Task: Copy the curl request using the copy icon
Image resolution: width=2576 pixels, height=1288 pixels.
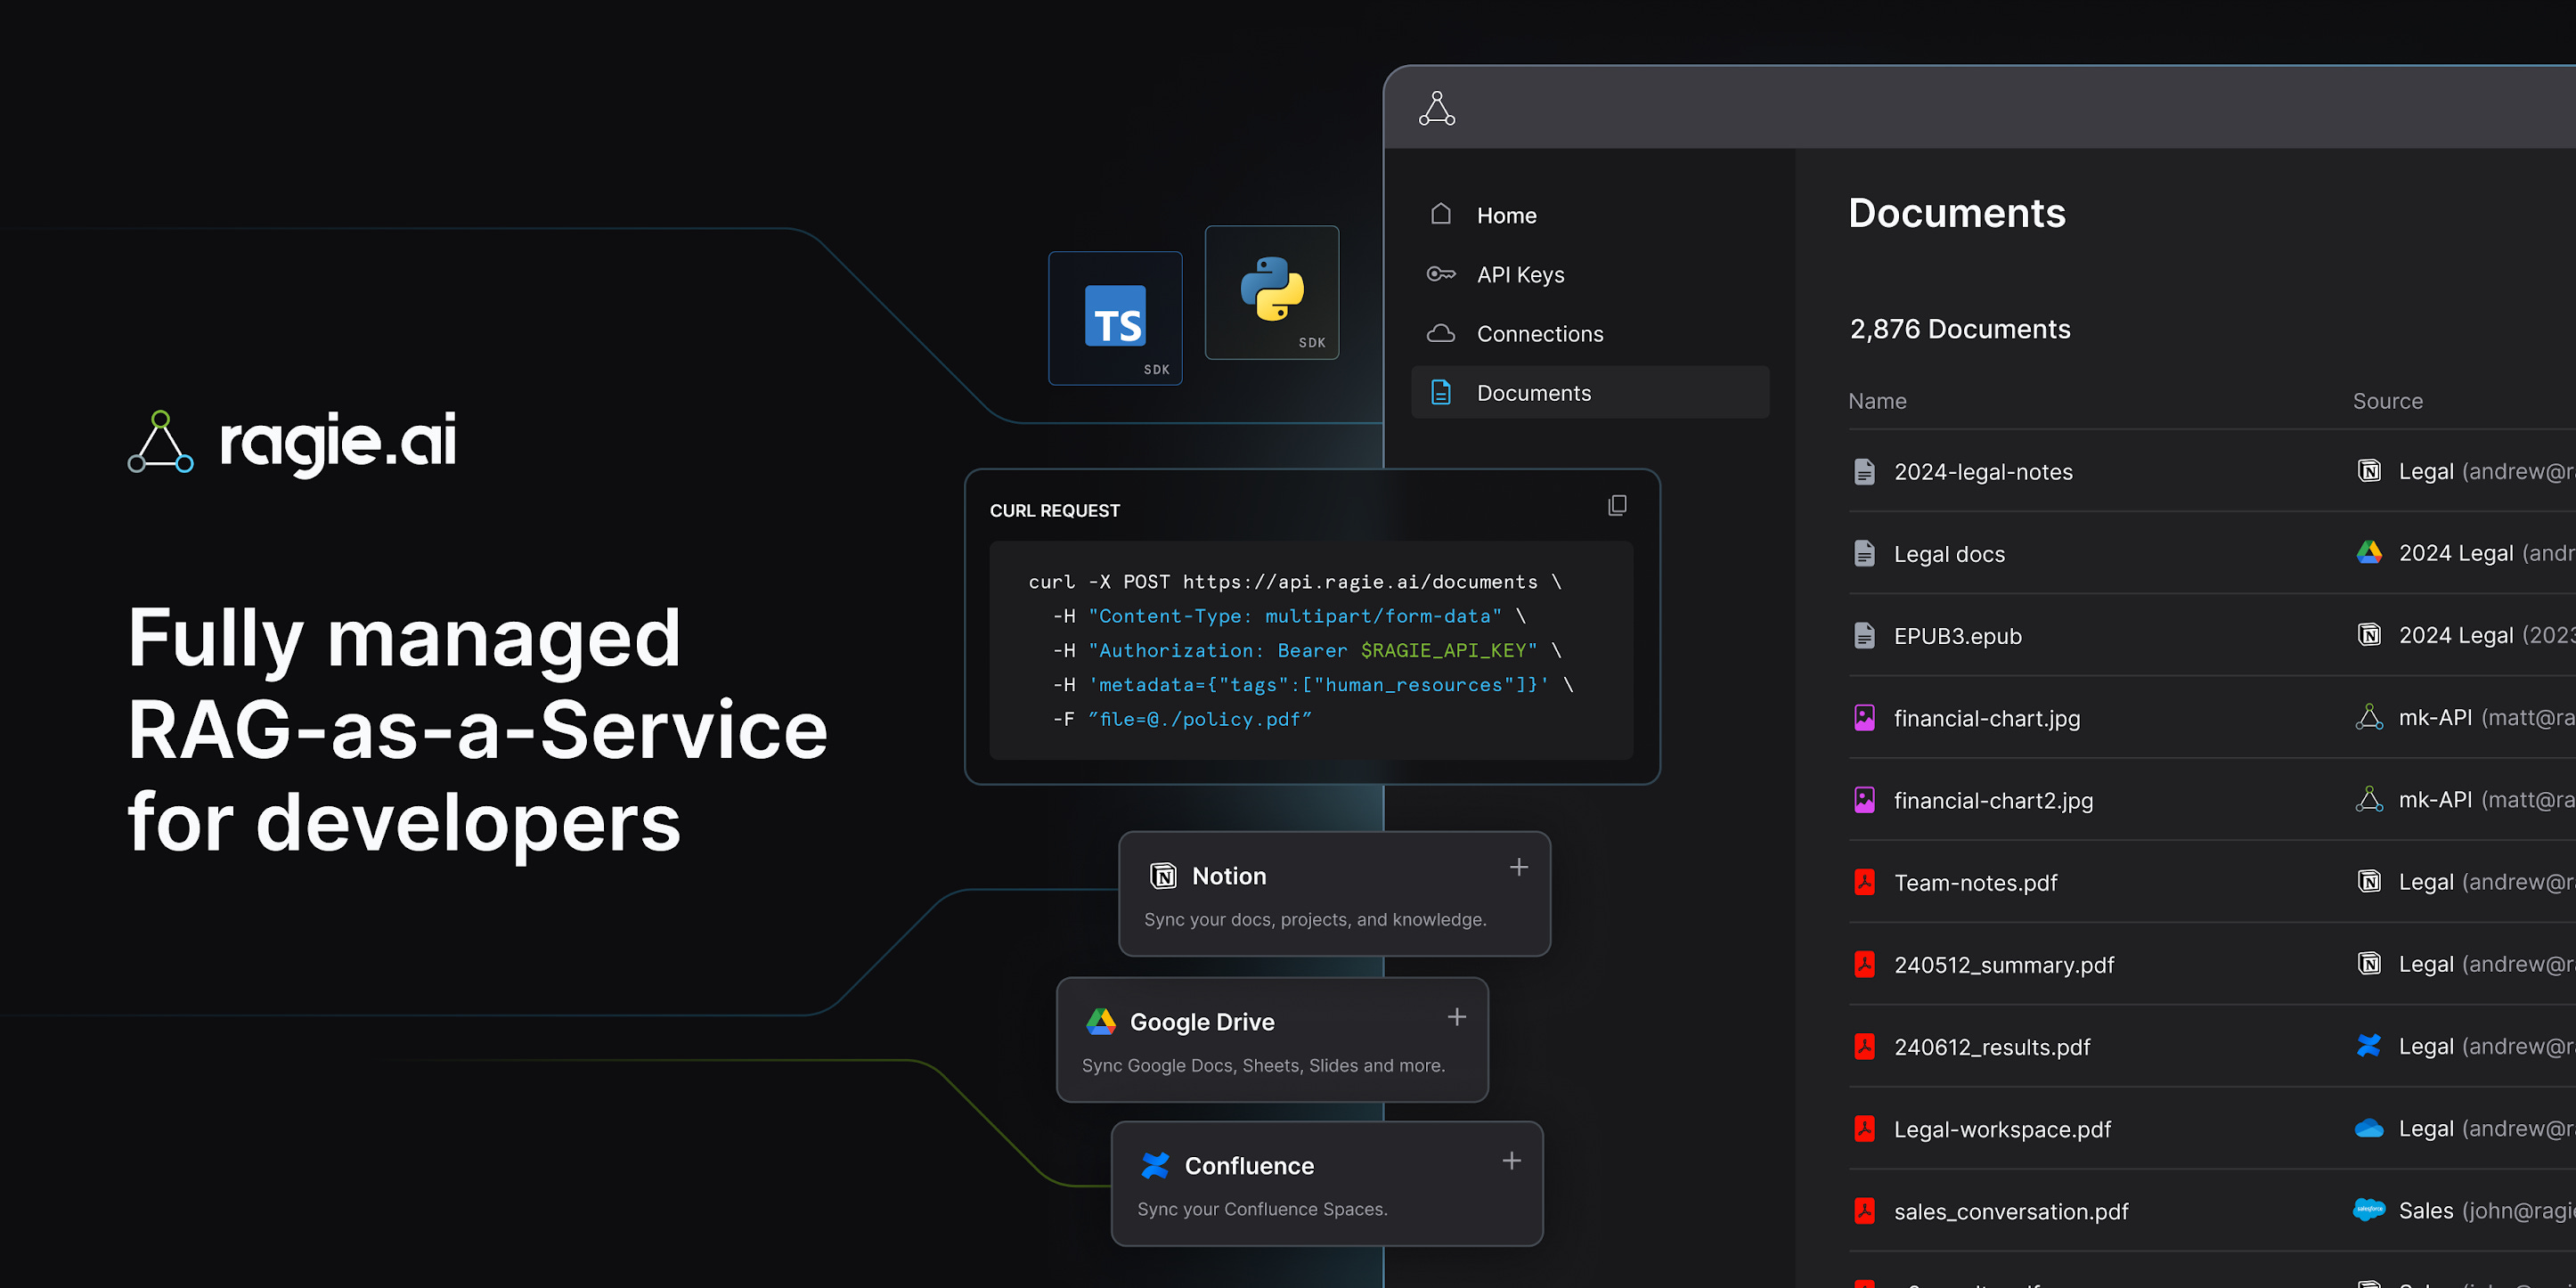Action: pyautogui.click(x=1616, y=506)
